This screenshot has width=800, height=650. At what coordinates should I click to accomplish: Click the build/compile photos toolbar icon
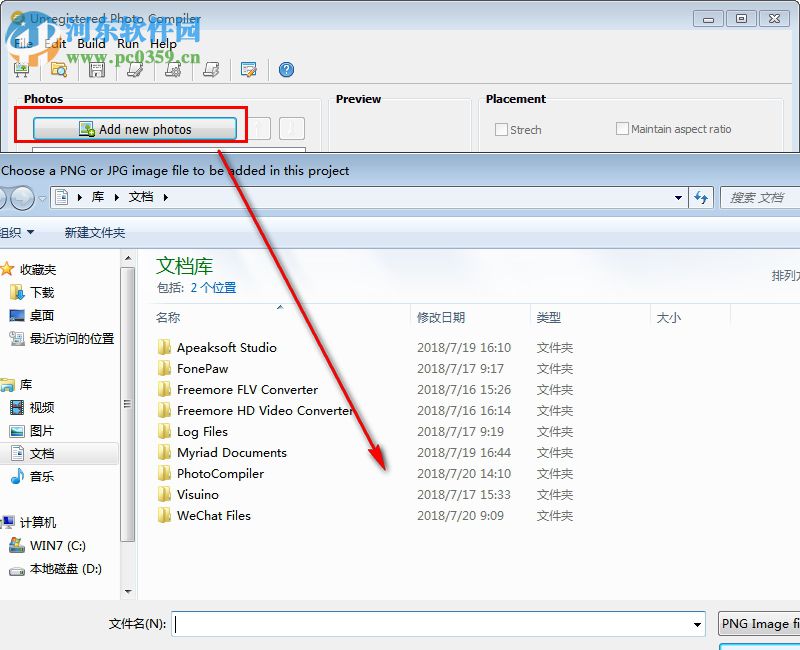click(171, 69)
